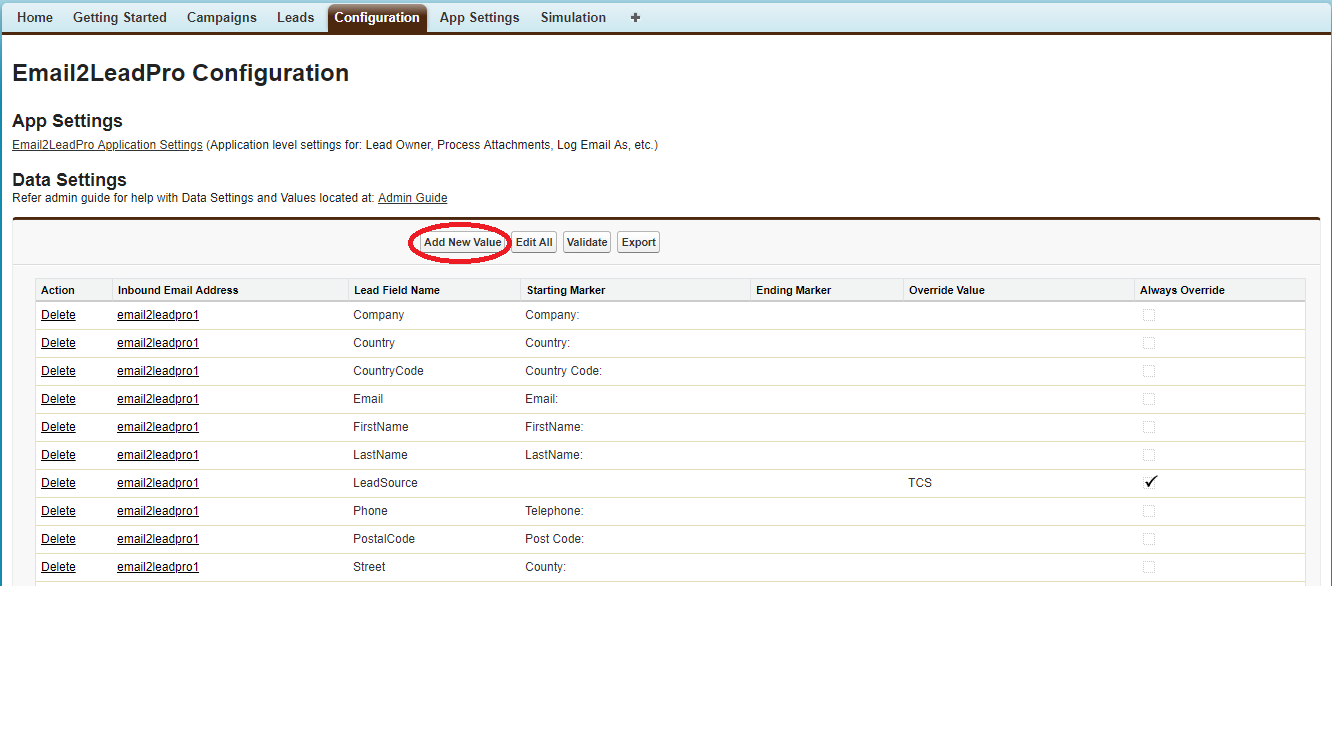1332x754 pixels.
Task: Click the Add New Value button
Action: (x=462, y=243)
